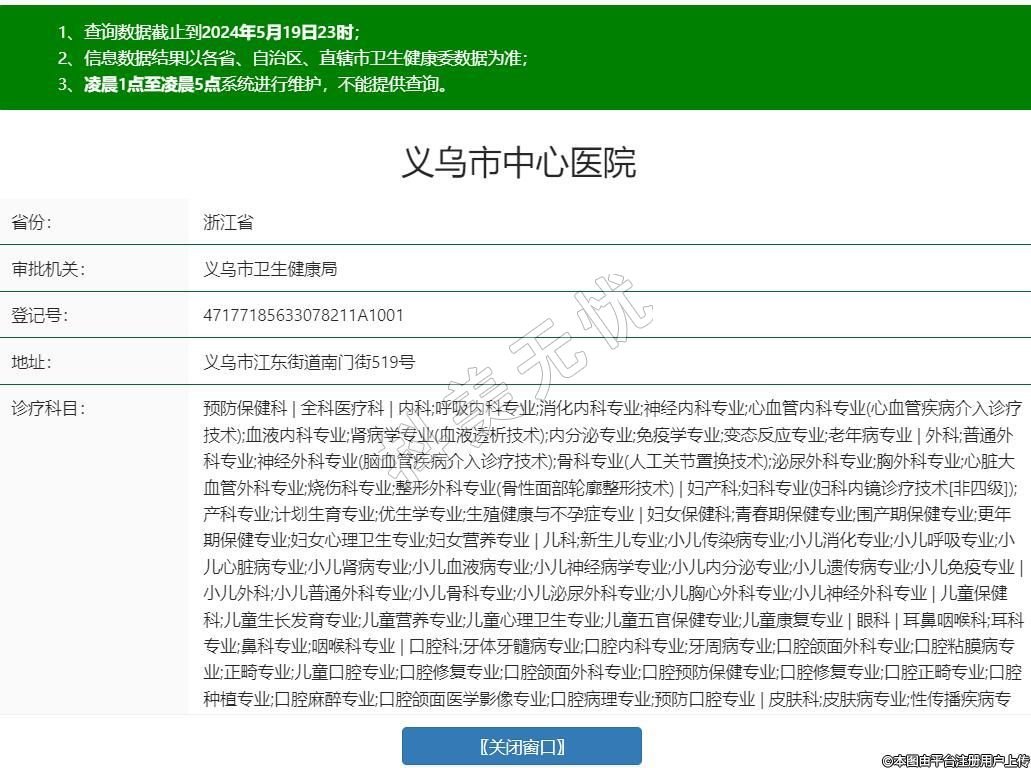This screenshot has height=768, width=1031.
Task: Click the 义乌市中心医院 hospital title
Action: click(518, 162)
